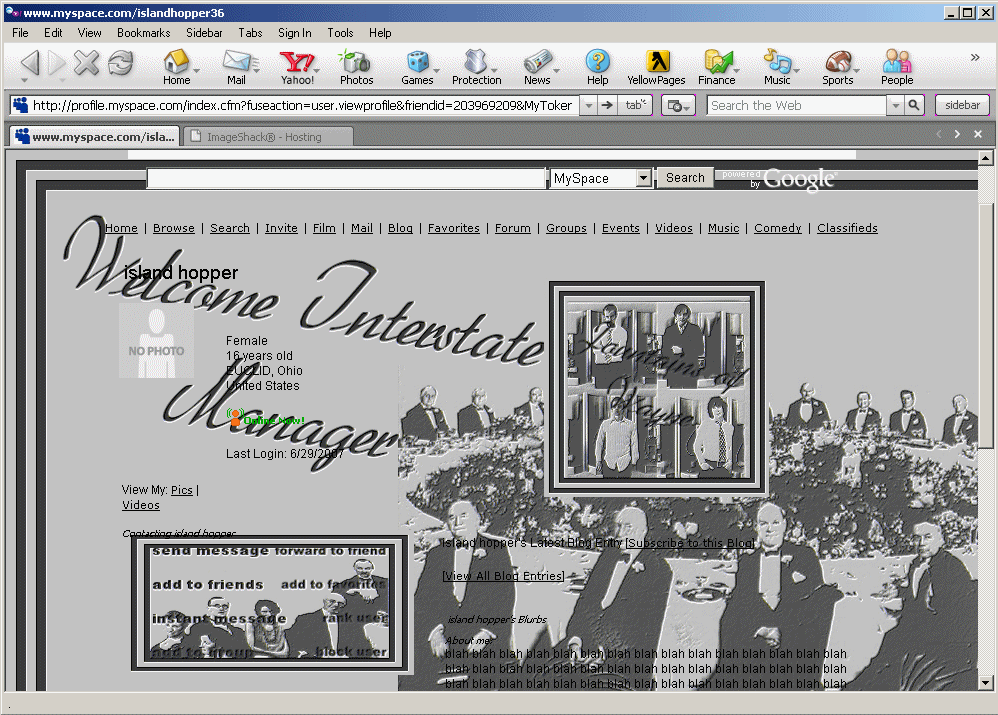998x715 pixels.
Task: Switch to the ImageShack - Hosting tab
Action: (x=267, y=137)
